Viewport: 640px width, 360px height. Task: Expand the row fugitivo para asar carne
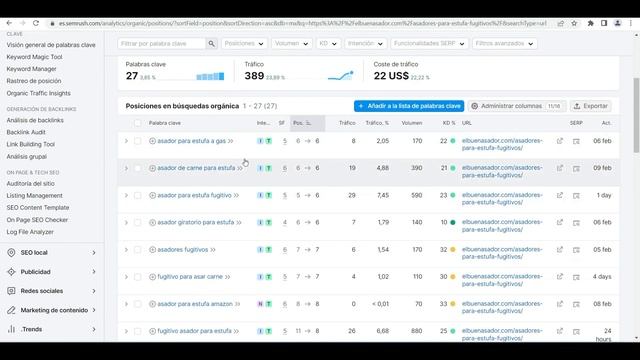click(x=126, y=277)
